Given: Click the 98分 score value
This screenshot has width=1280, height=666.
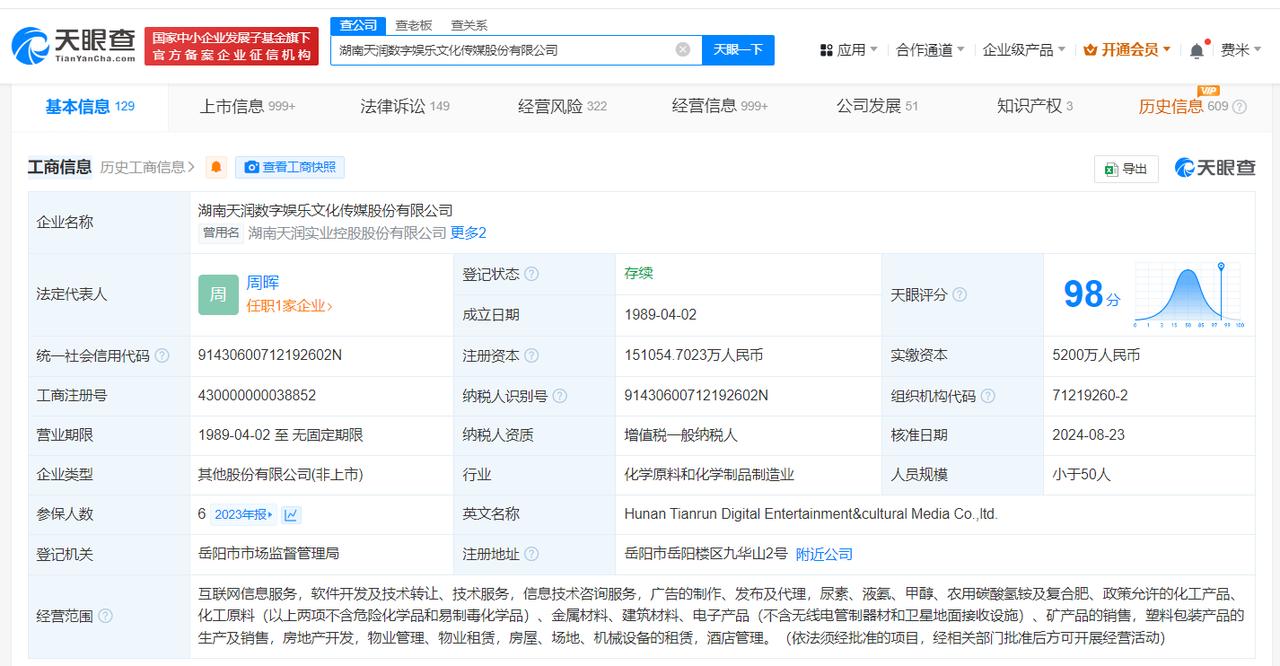Looking at the screenshot, I should tap(1091, 294).
